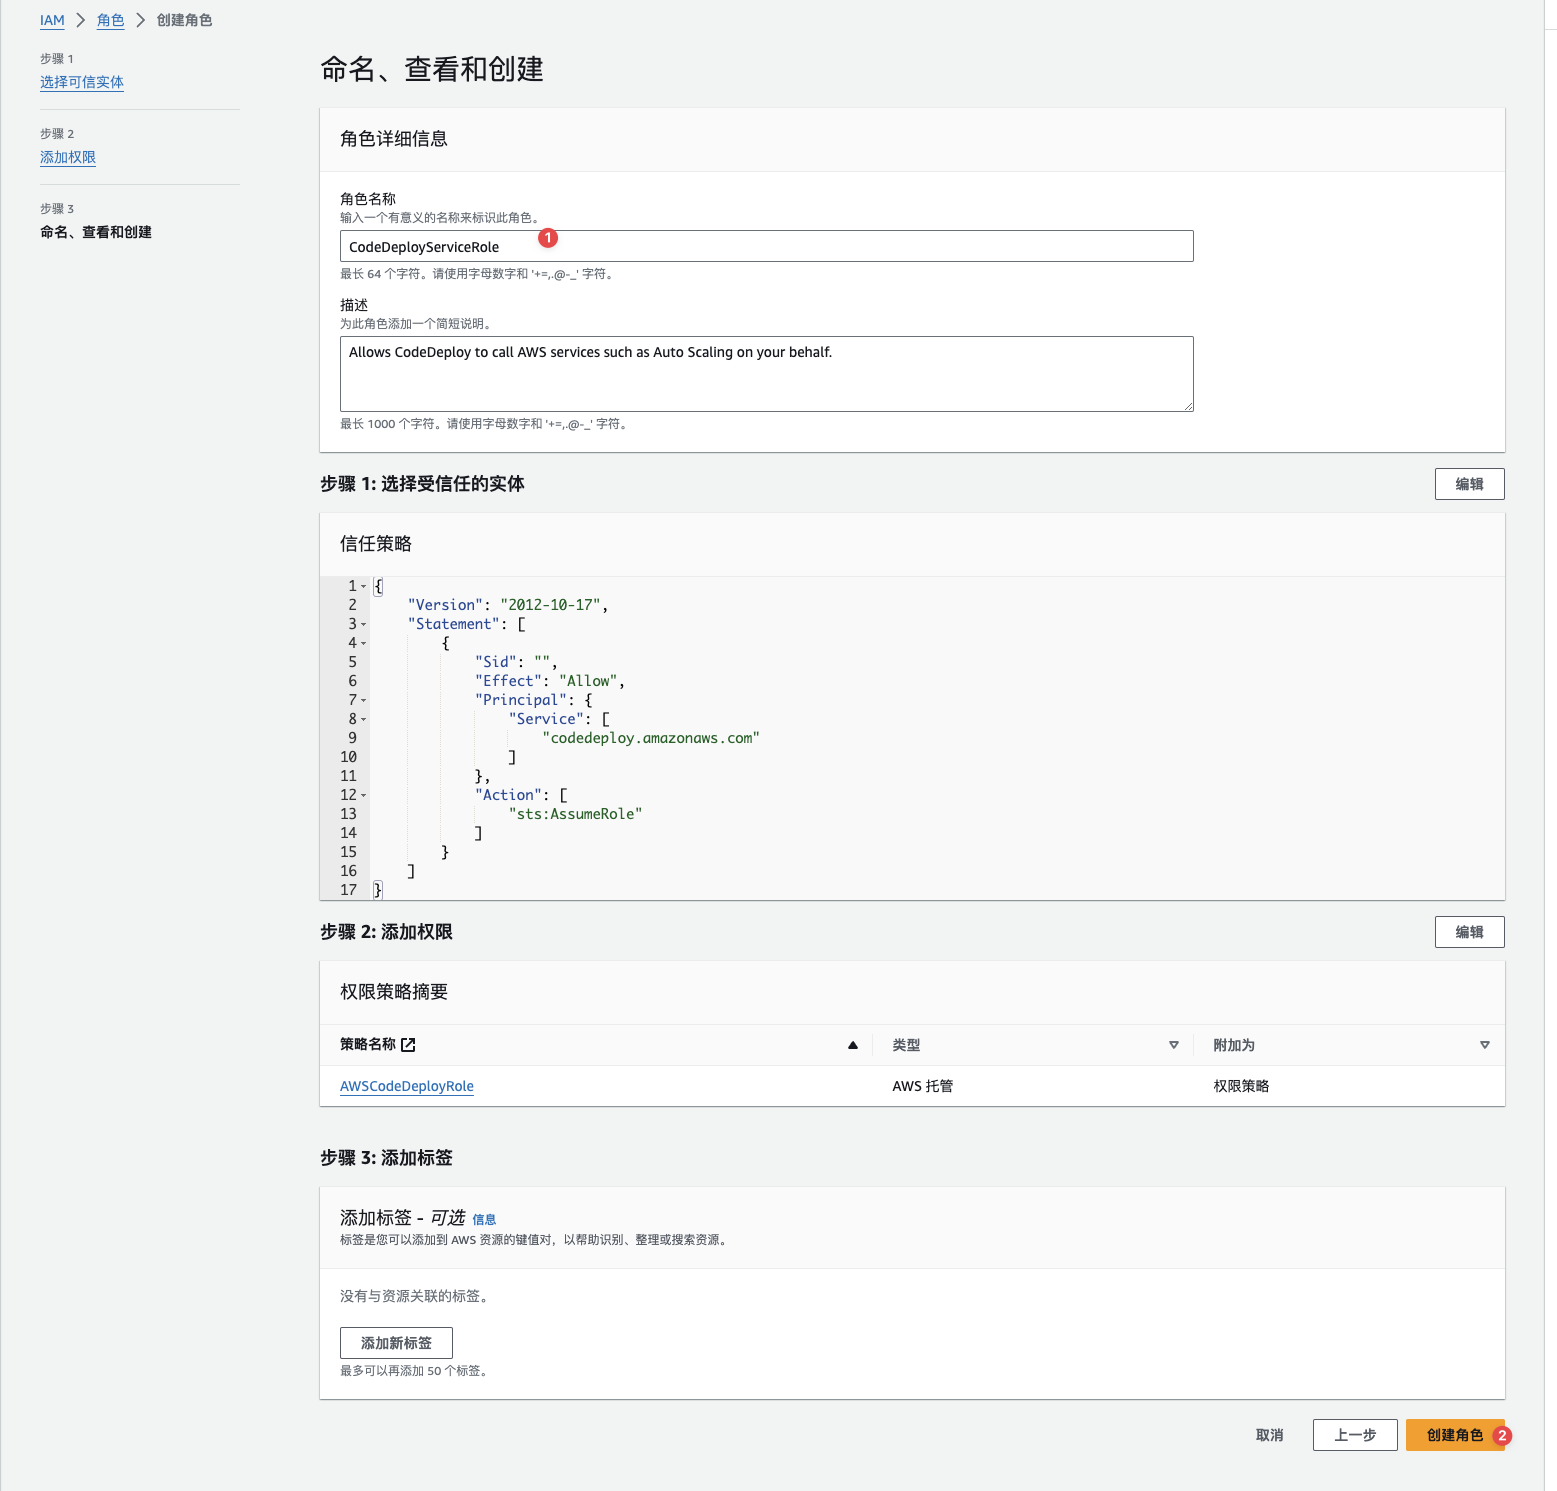Click 取消 button

1269,1435
